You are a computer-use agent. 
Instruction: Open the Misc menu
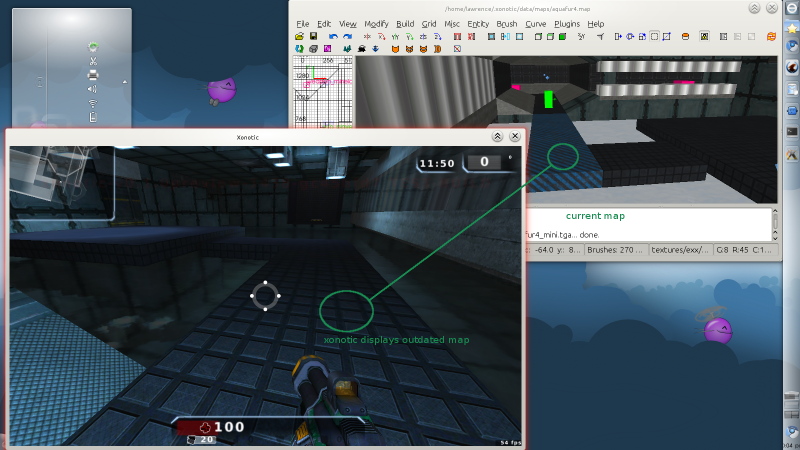452,23
